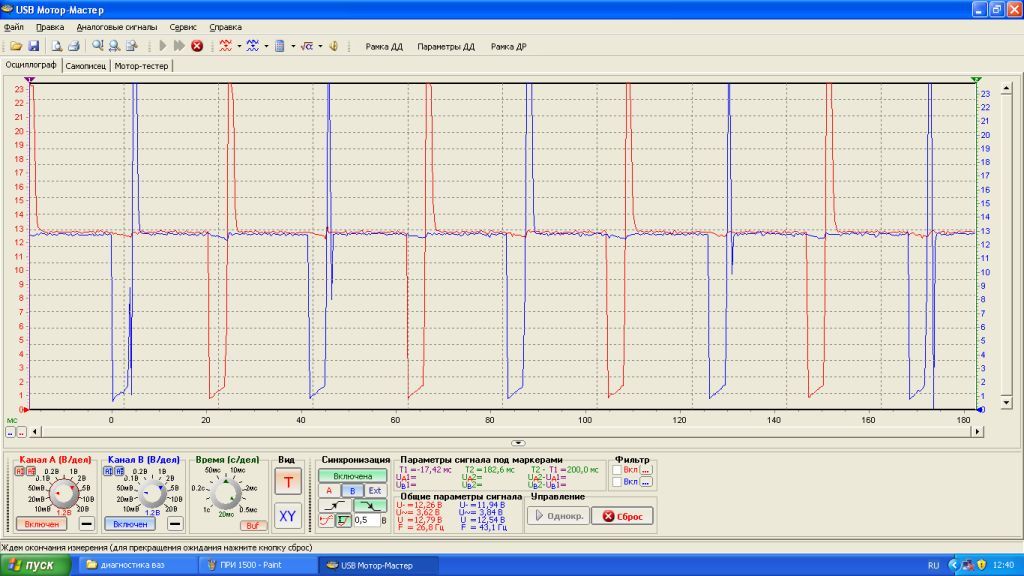Image resolution: width=1024 pixels, height=576 pixels.
Task: Print the oscillogram using the printer icon
Action: [x=74, y=46]
